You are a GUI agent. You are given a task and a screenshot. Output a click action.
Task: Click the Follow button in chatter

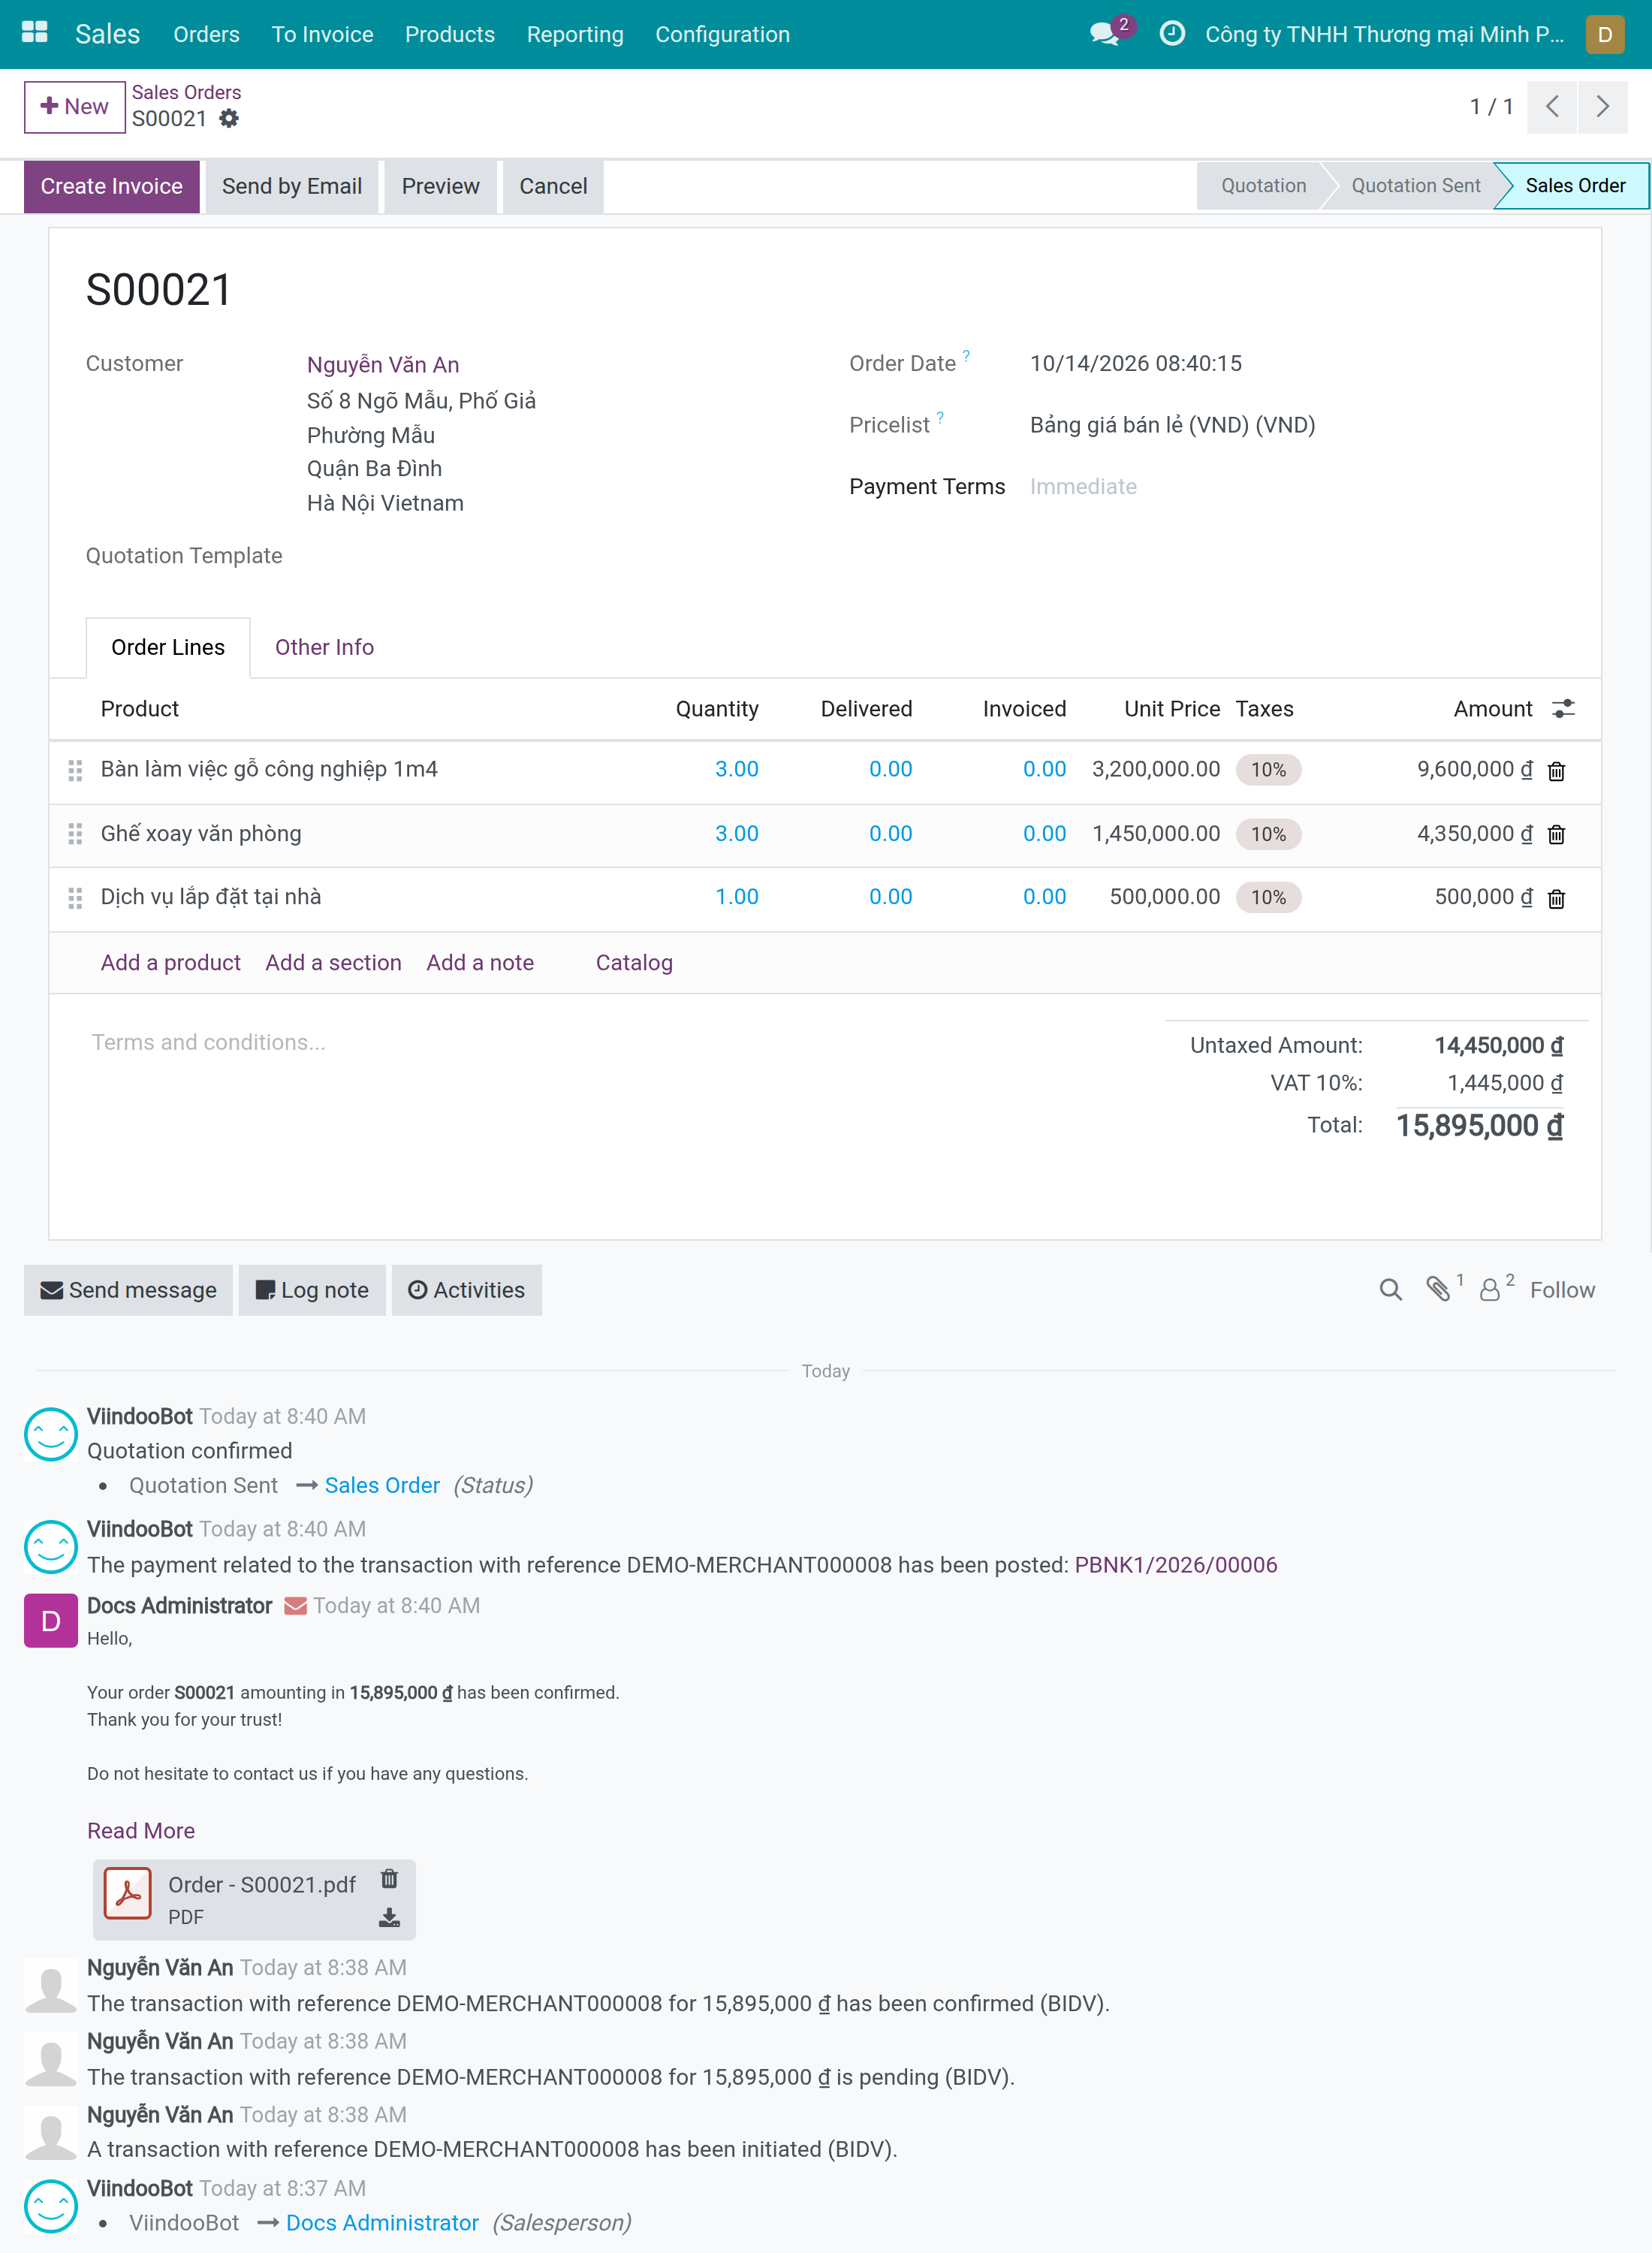[1562, 1290]
